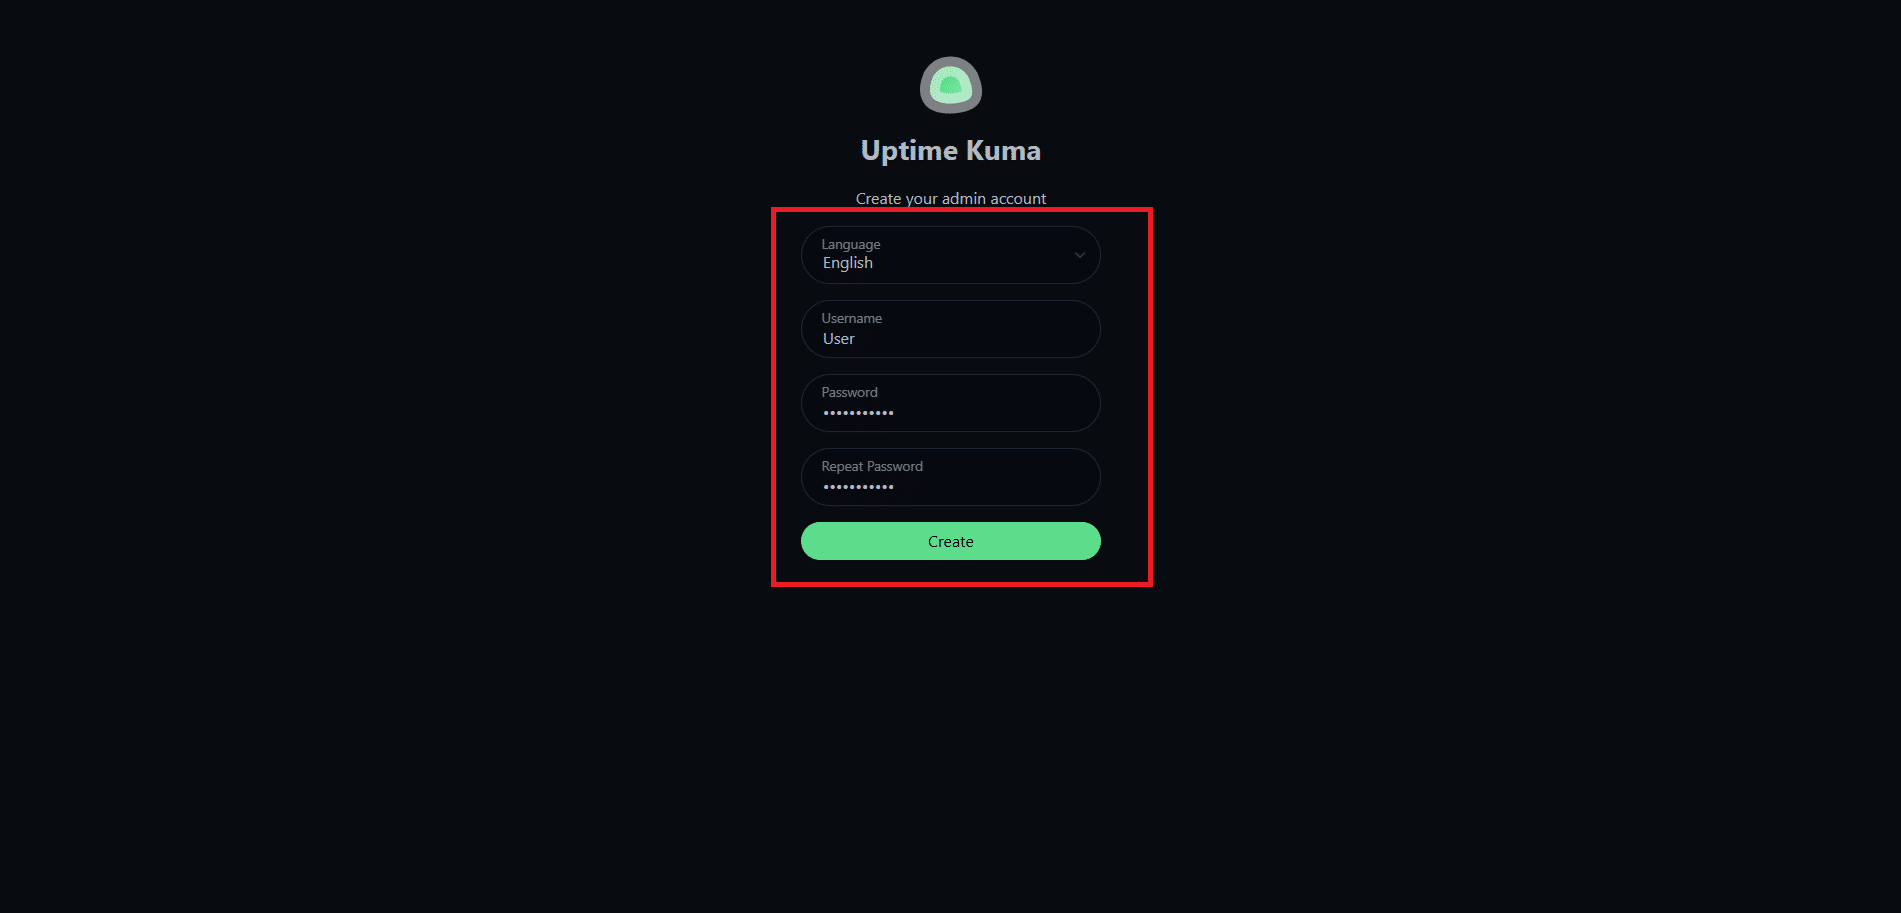Click the Language field label

851,244
